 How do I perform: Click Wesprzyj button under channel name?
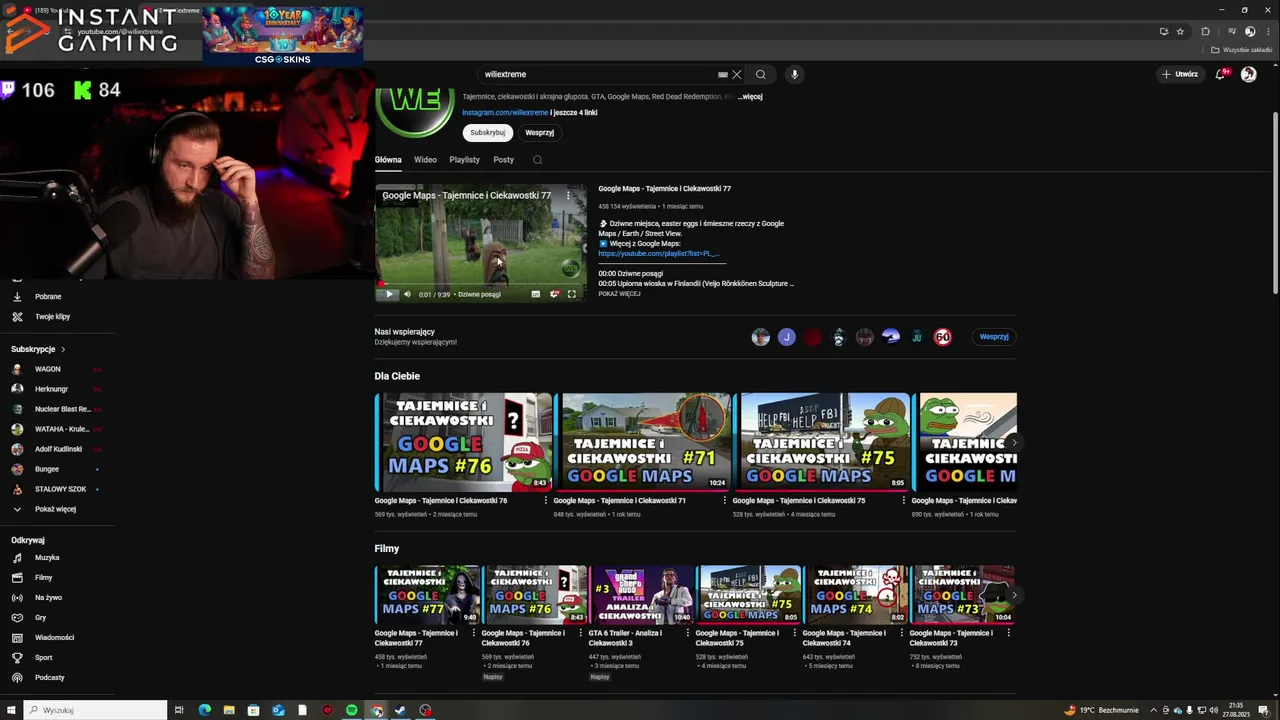point(539,132)
